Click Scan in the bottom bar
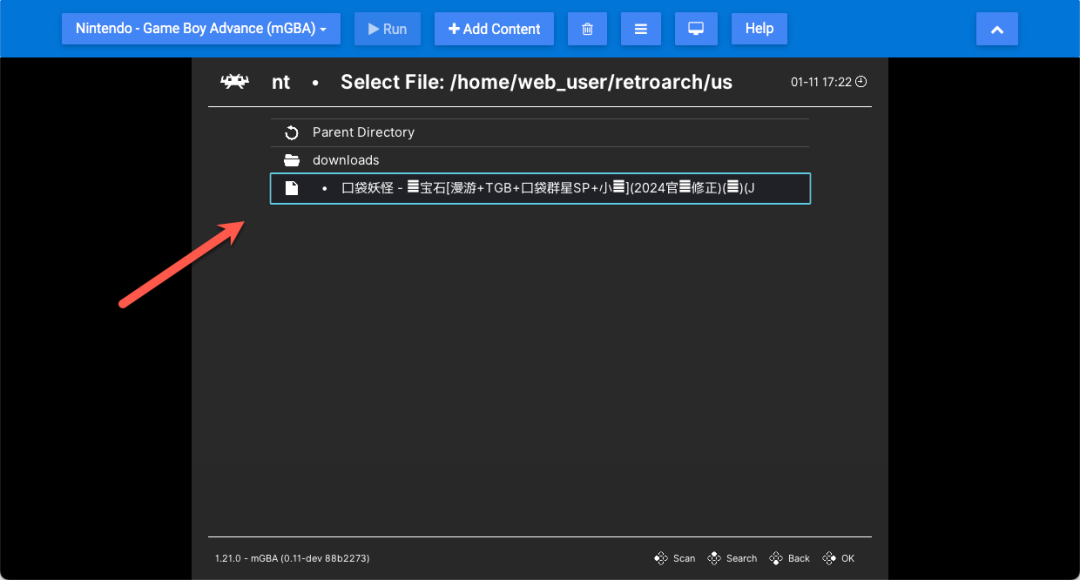 676,558
